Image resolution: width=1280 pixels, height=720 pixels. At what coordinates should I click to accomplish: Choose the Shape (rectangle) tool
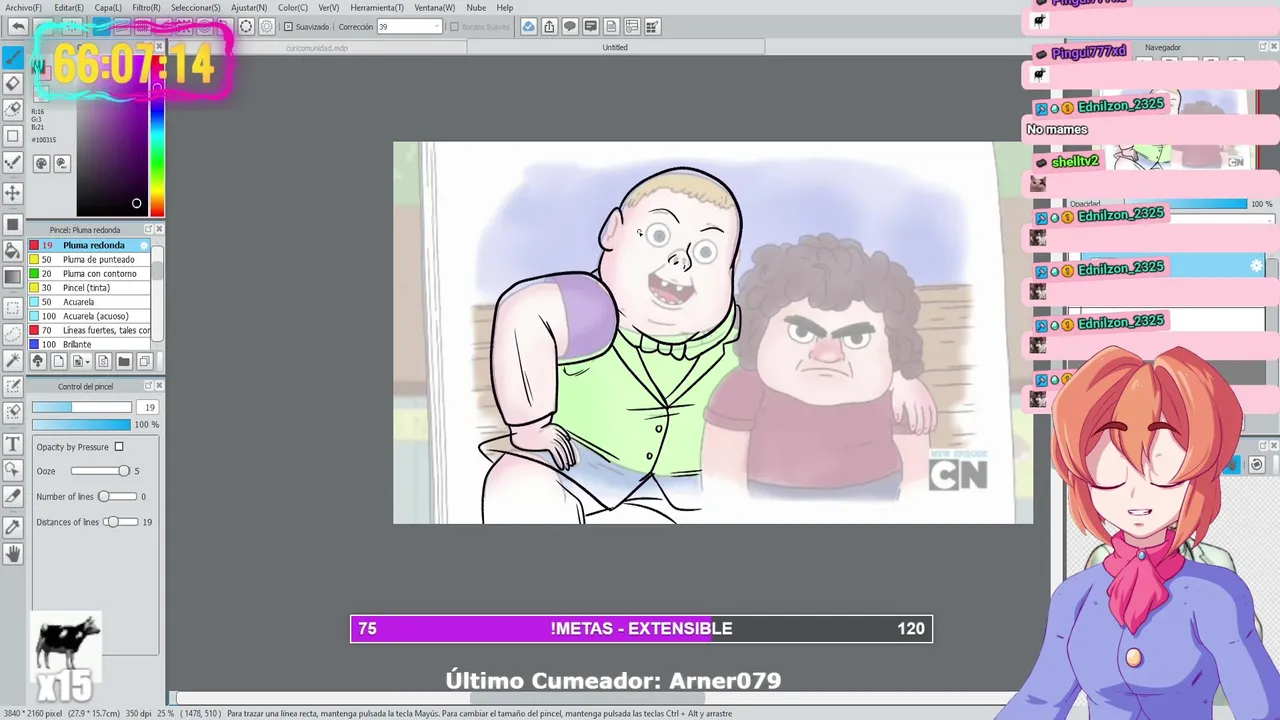click(13, 136)
